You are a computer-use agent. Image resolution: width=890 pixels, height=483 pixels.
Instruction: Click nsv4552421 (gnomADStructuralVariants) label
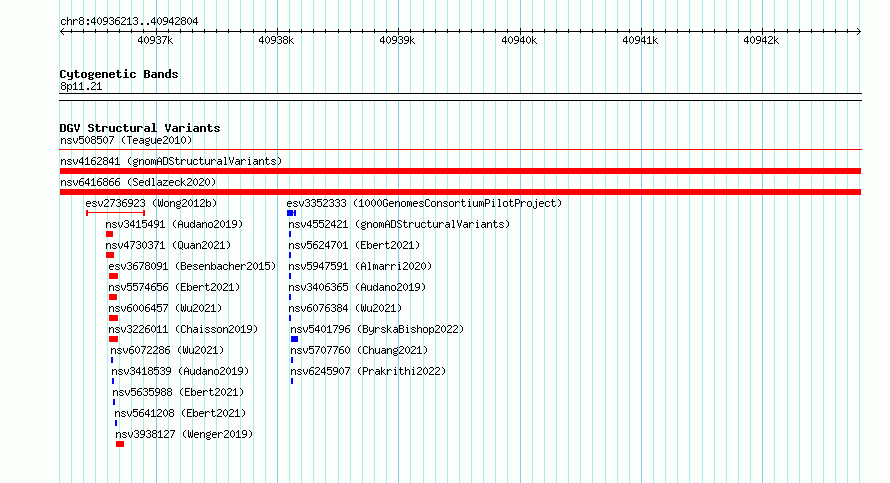(399, 224)
